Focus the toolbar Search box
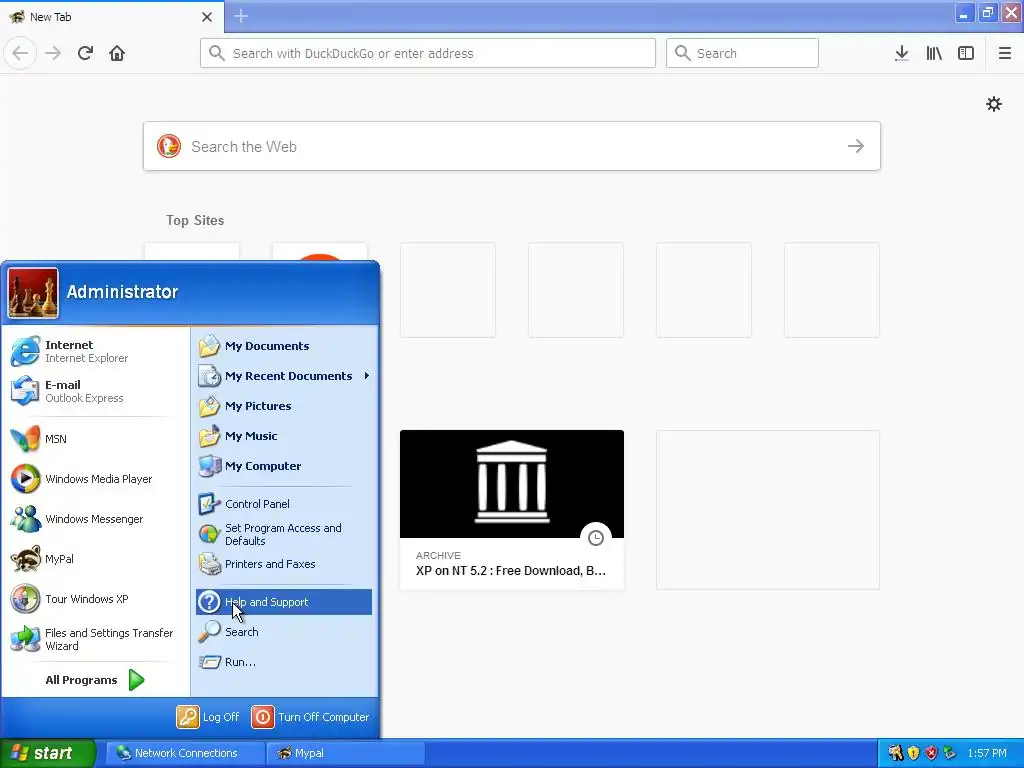The height and width of the screenshot is (768, 1024). pos(742,53)
